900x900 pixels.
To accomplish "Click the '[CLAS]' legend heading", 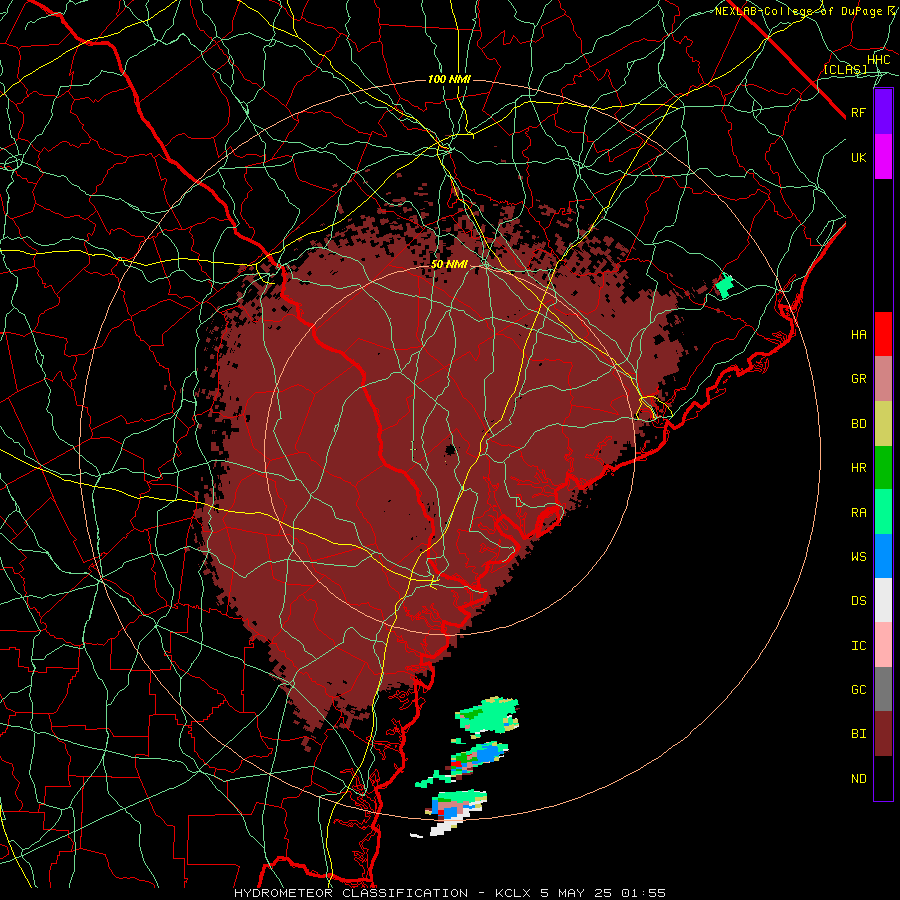I will 845,69.
